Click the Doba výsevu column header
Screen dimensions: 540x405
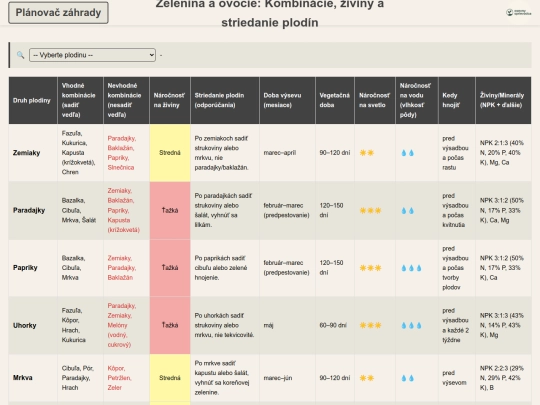click(x=287, y=100)
